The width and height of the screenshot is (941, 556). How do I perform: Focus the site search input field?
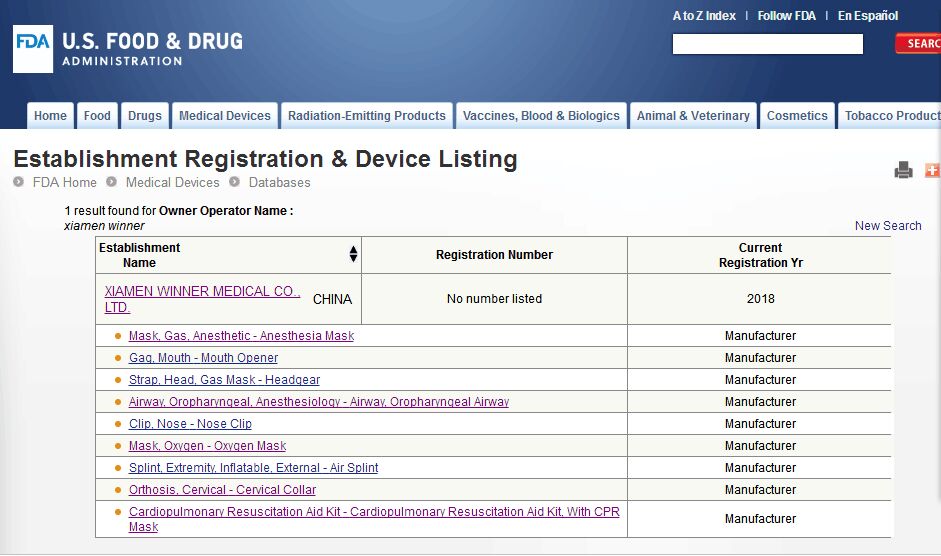click(768, 44)
